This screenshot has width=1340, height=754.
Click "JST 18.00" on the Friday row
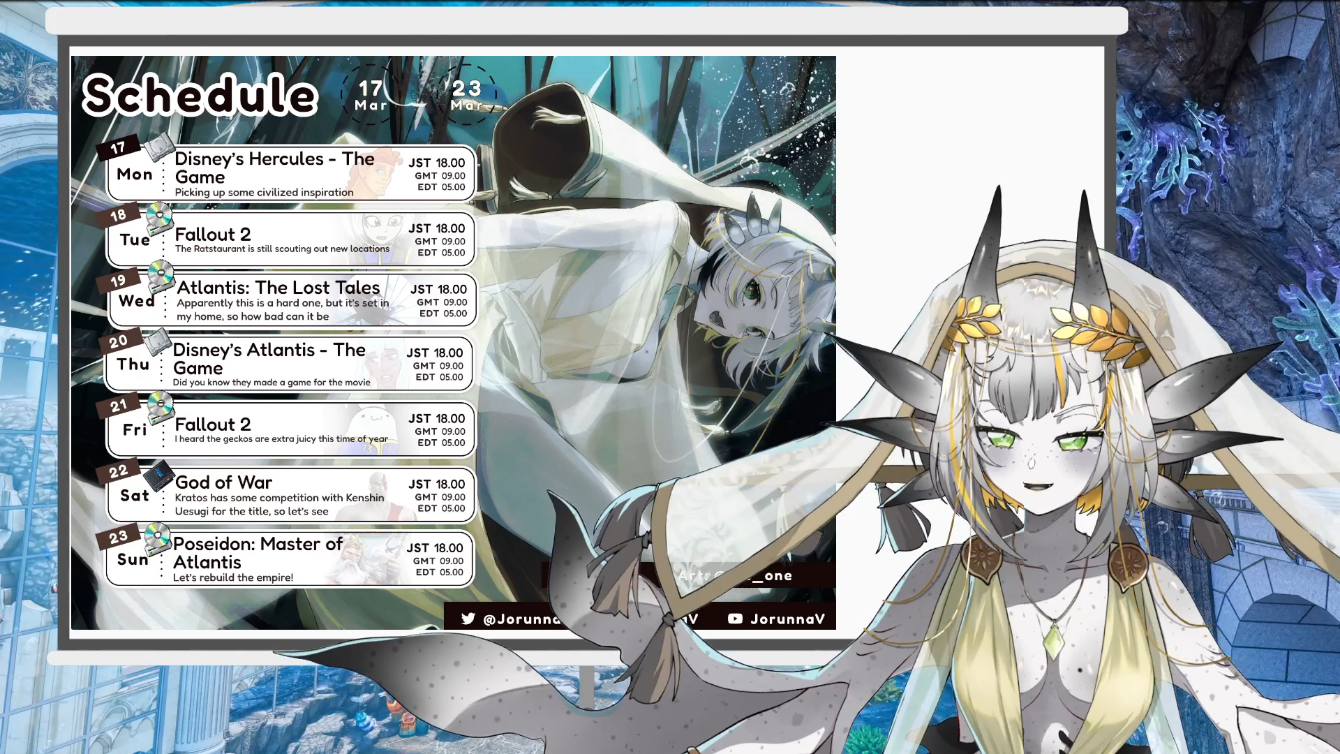tap(437, 419)
